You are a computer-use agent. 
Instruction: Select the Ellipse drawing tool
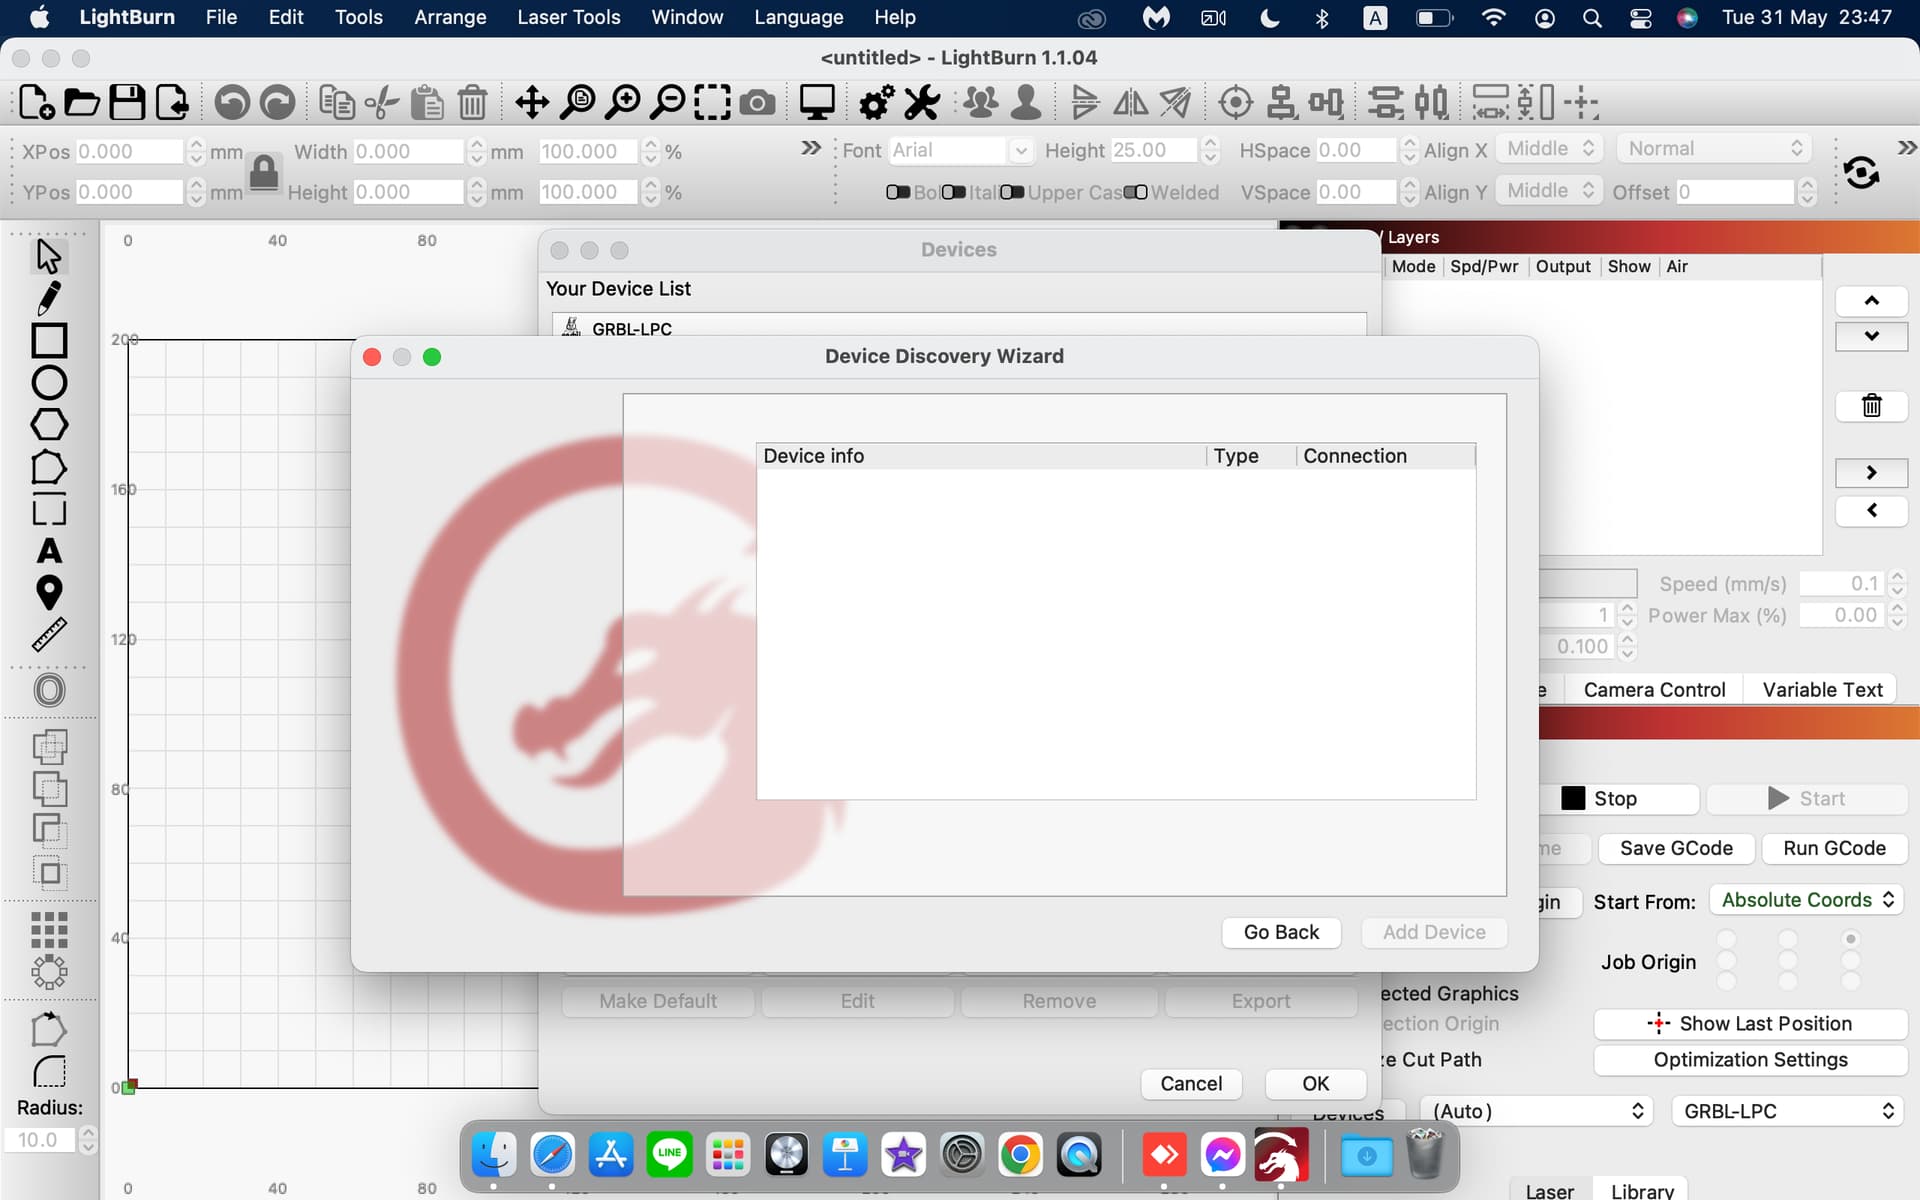(48, 383)
